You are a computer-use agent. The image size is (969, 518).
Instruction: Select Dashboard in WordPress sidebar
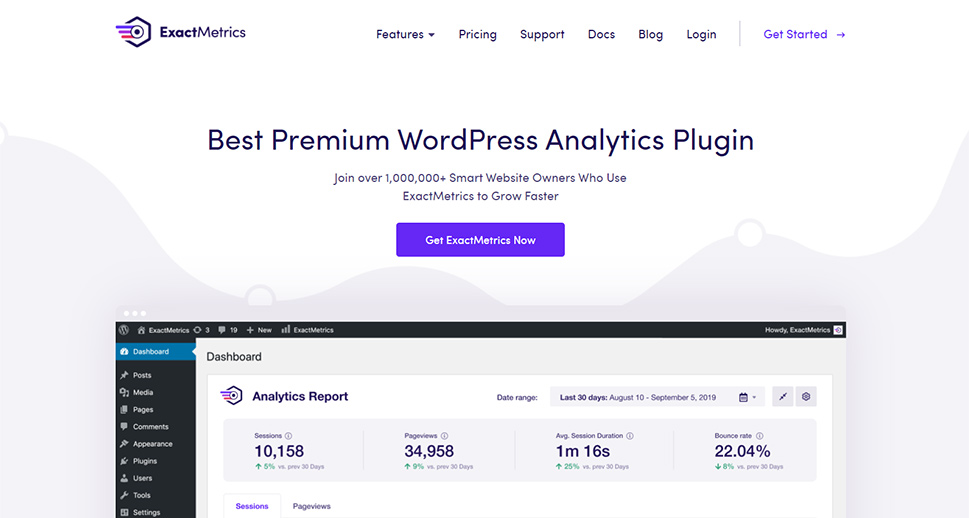pyautogui.click(x=156, y=352)
